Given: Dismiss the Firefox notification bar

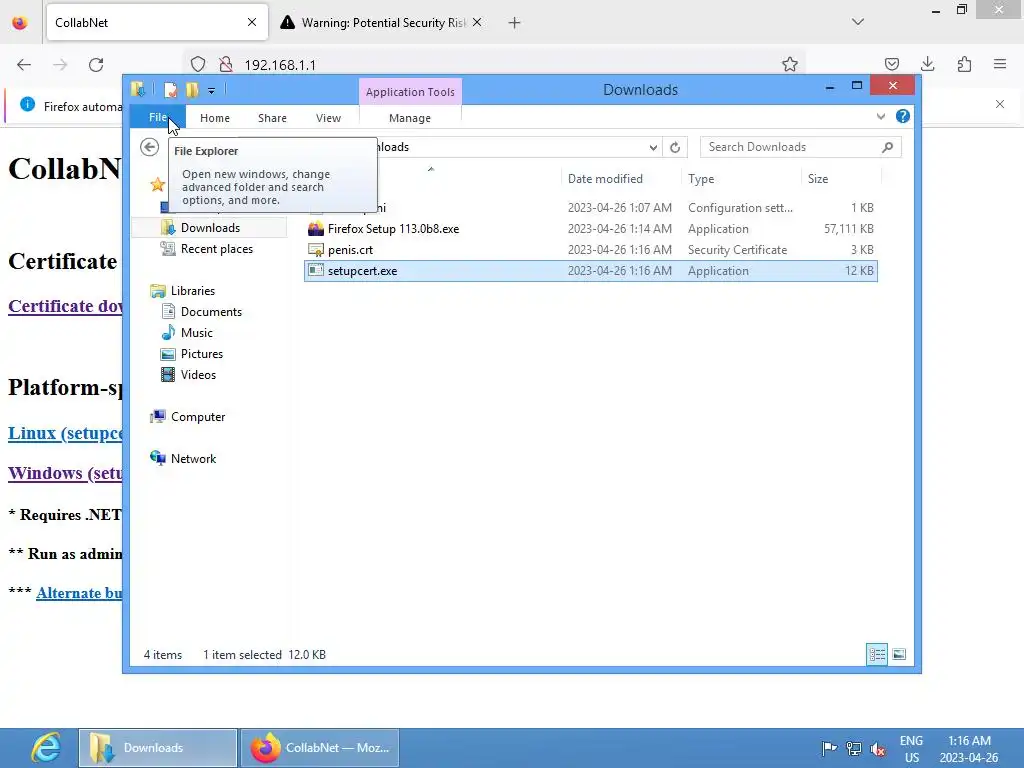Looking at the screenshot, I should click(x=1000, y=104).
